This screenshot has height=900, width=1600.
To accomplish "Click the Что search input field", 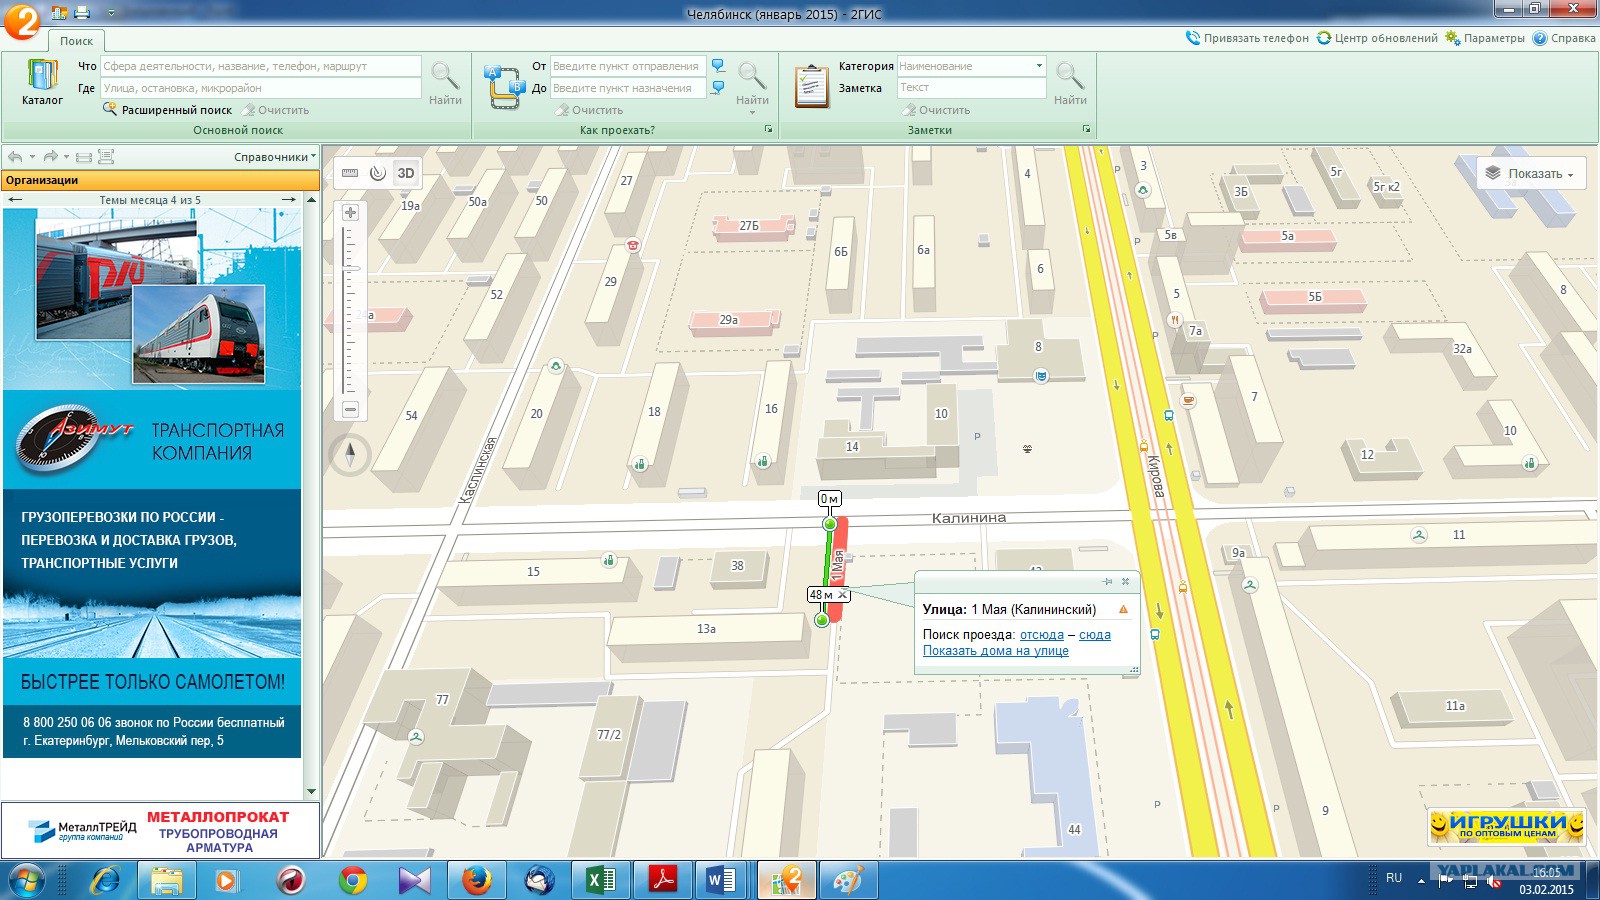I will [x=261, y=66].
